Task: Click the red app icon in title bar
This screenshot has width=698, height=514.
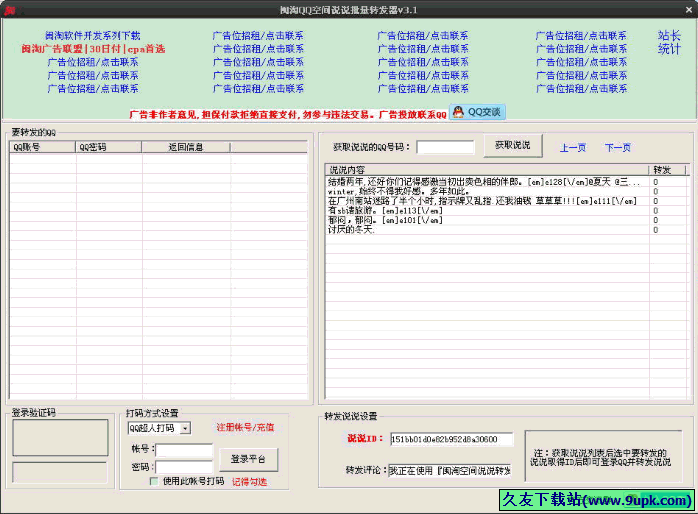Action: [x=9, y=9]
